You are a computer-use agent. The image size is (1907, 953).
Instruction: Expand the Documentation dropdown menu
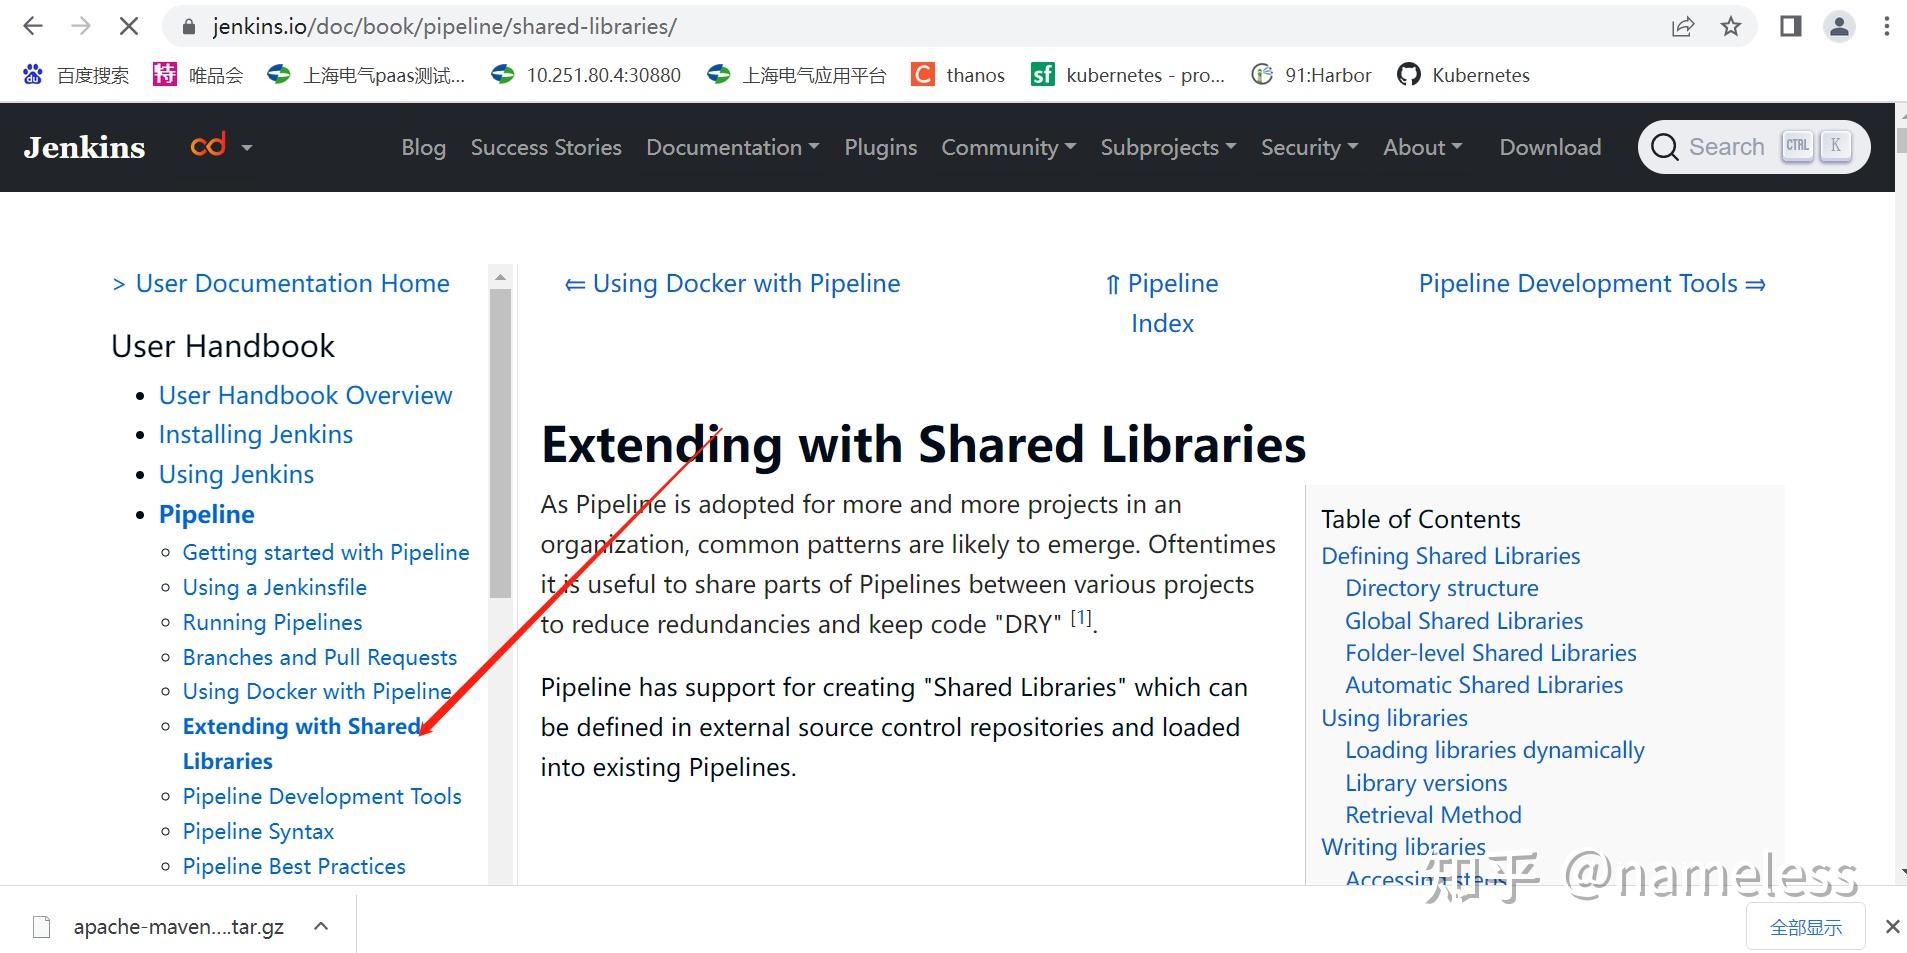(732, 147)
